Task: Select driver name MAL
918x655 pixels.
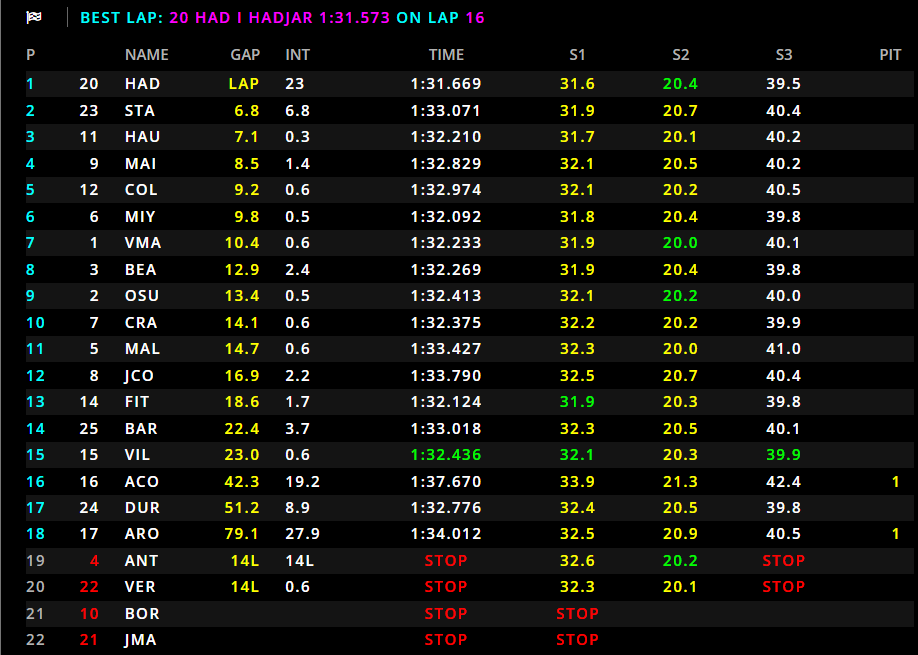Action: point(143,348)
